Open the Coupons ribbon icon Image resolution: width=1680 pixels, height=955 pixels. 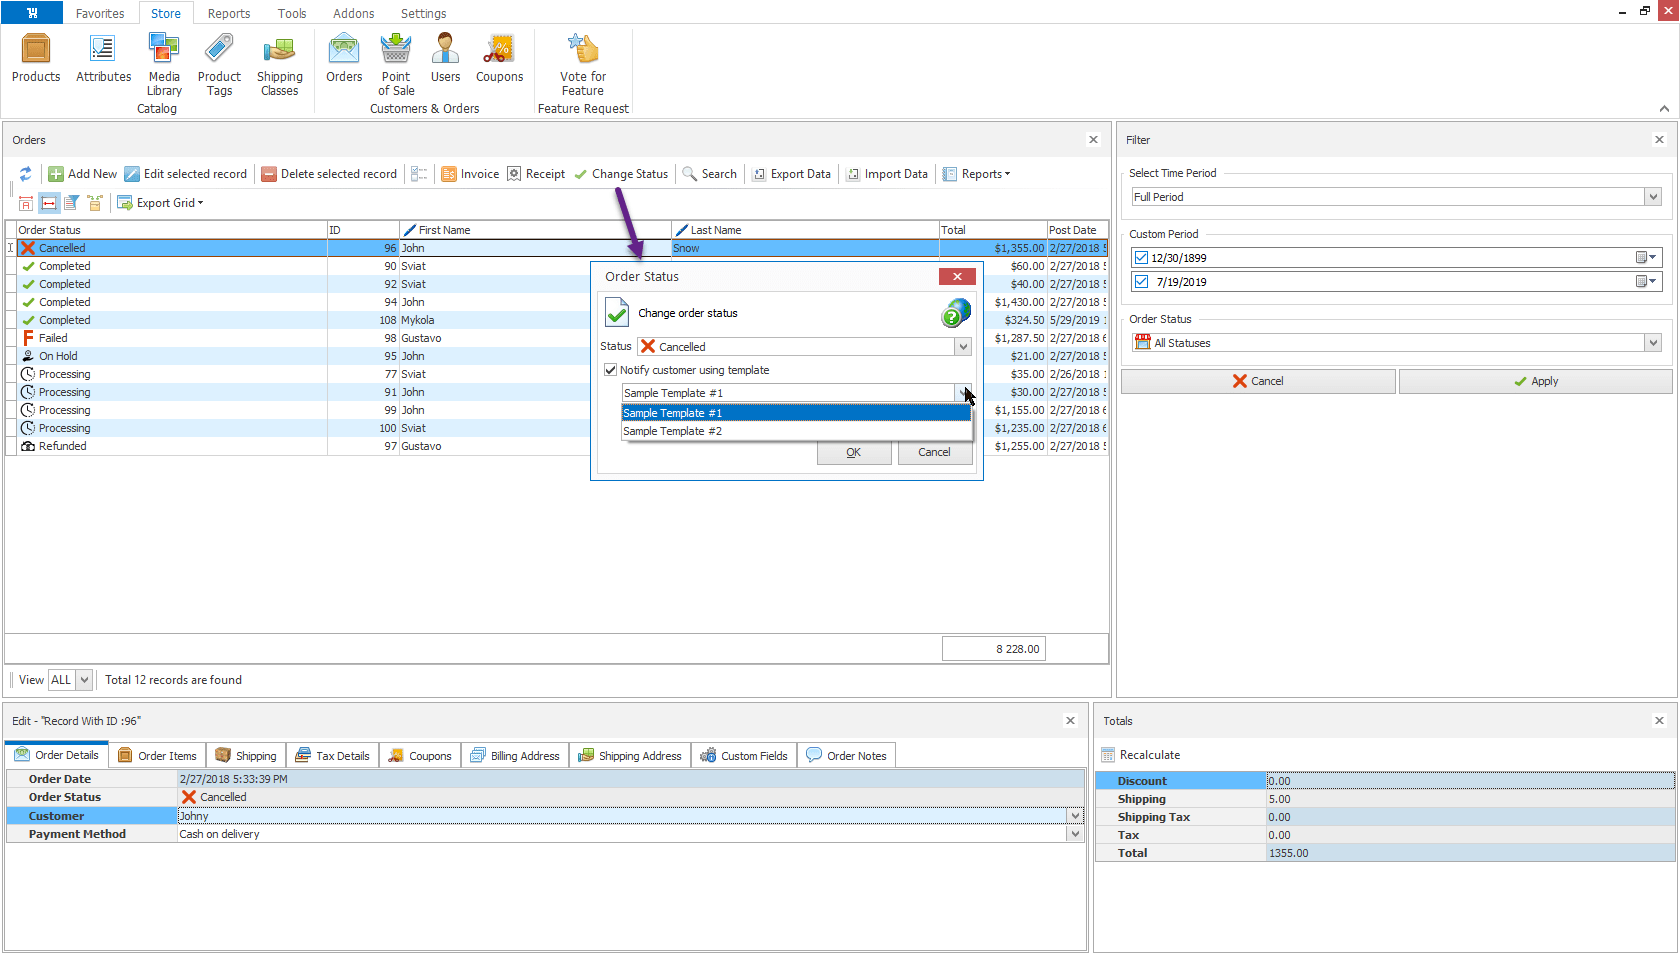[499, 58]
